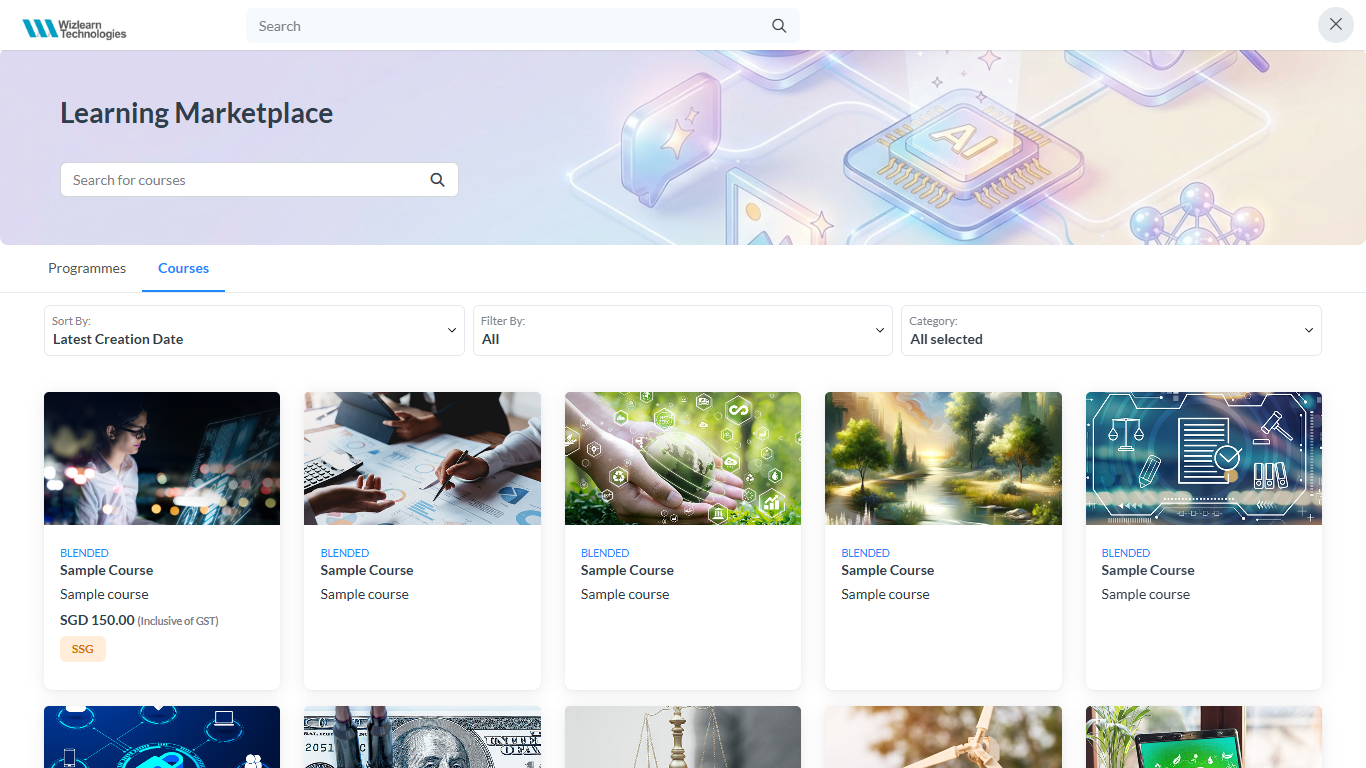Click 'Sample Course' title under river landscape image
Viewport: 1366px width, 768px height.
888,570
